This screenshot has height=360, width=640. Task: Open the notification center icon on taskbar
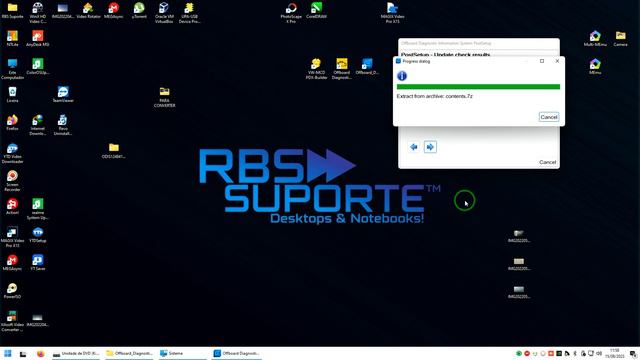click(x=633, y=353)
